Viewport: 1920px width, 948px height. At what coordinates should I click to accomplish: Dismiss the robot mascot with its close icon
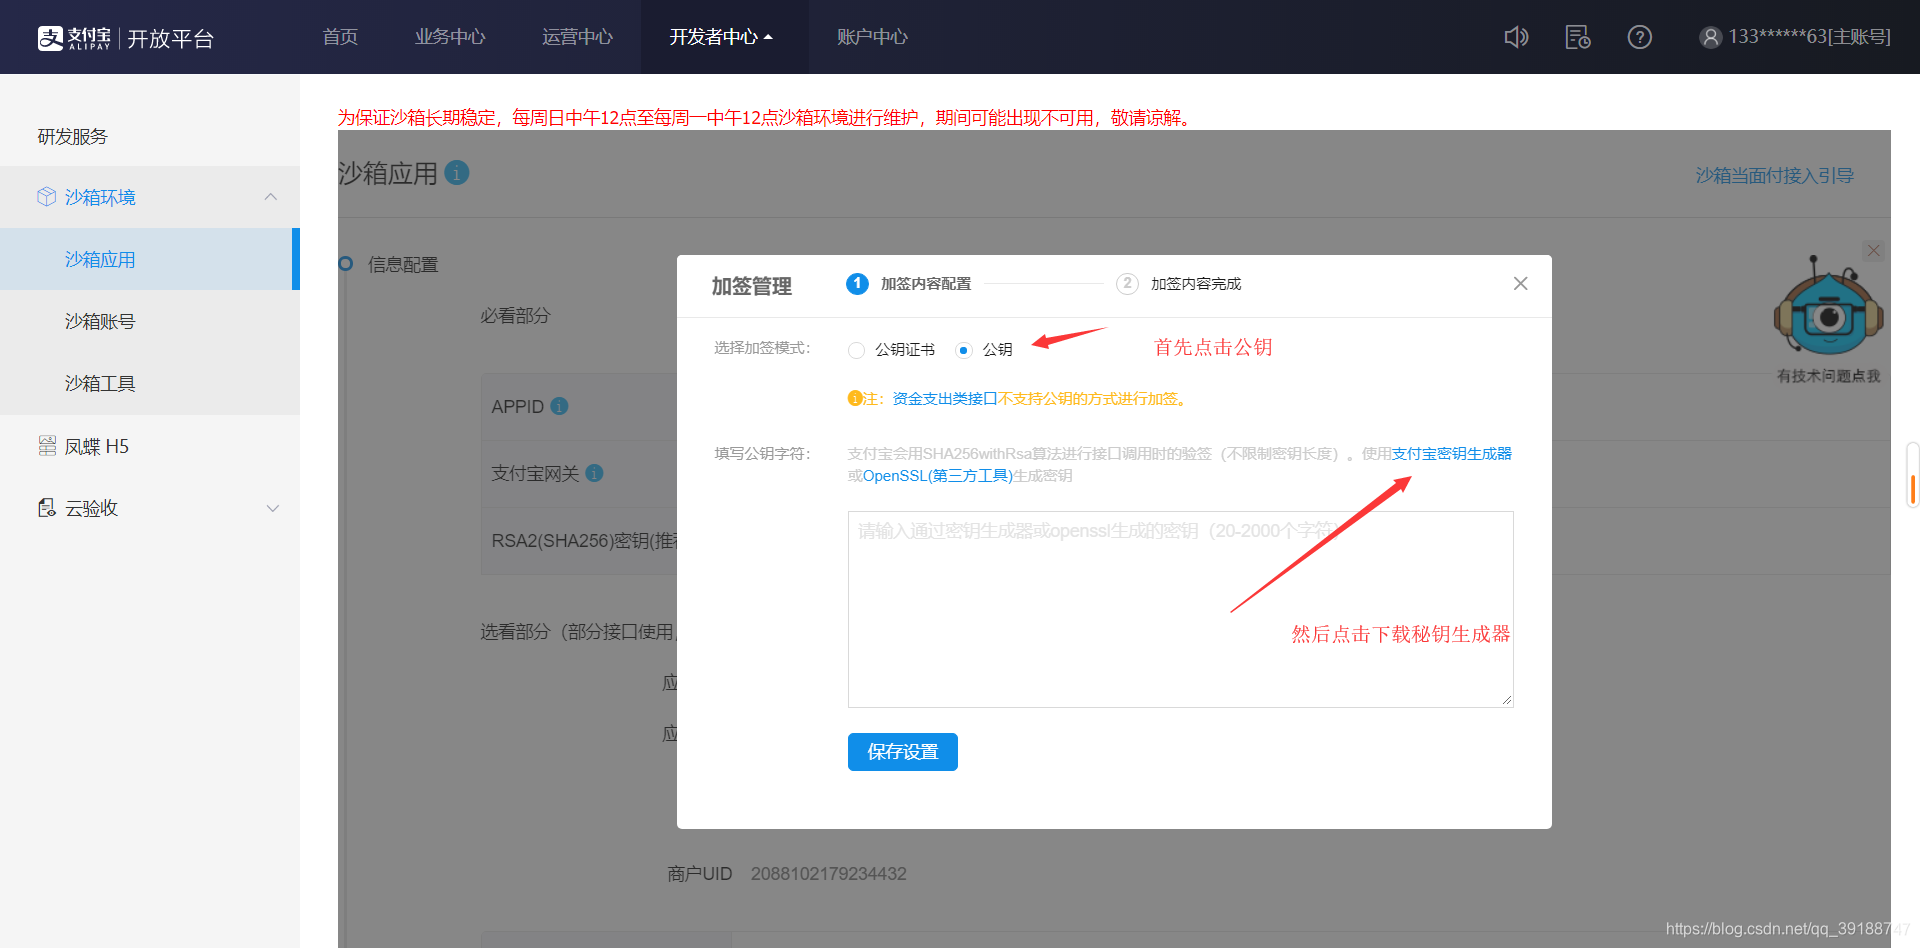click(1874, 251)
